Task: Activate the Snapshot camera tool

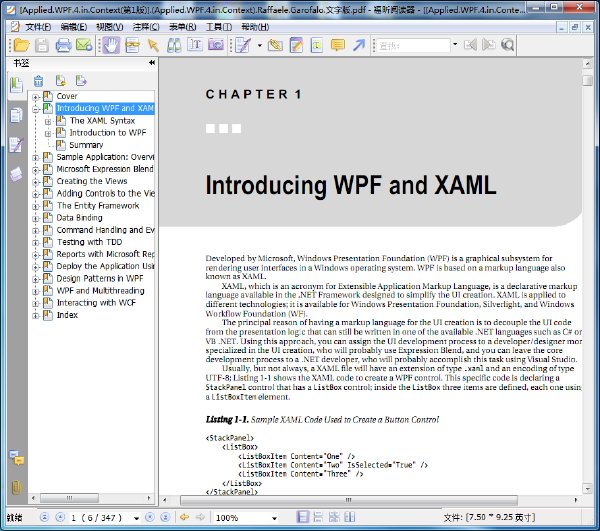Action: coord(216,45)
